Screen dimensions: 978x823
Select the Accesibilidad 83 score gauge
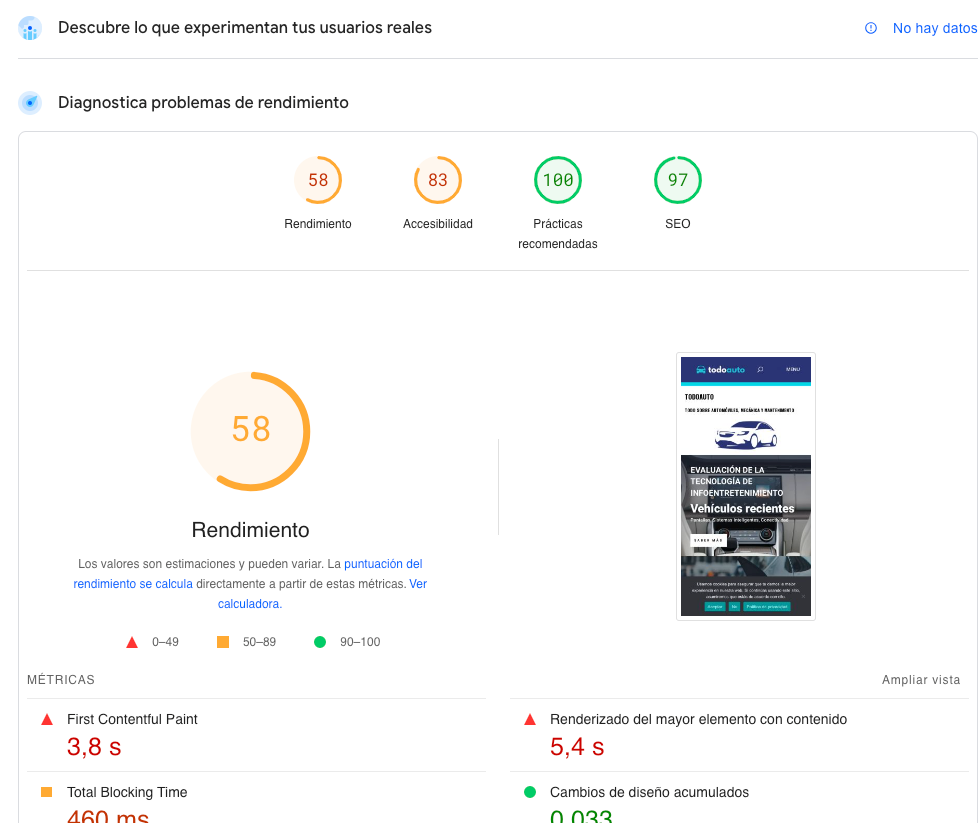[x=438, y=180]
